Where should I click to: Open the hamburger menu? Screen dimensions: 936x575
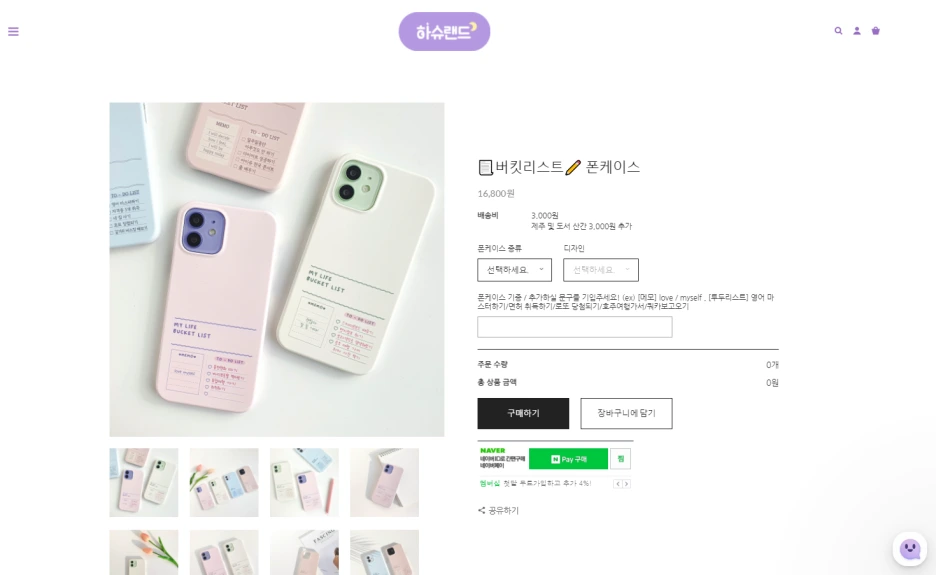pyautogui.click(x=13, y=32)
